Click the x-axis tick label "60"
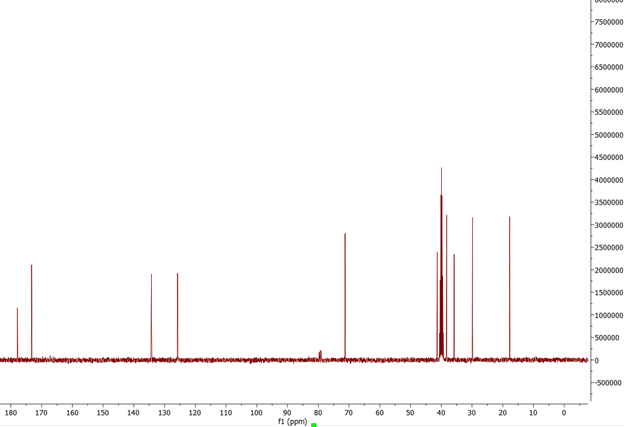This screenshot has height=427, width=624. tap(379, 413)
